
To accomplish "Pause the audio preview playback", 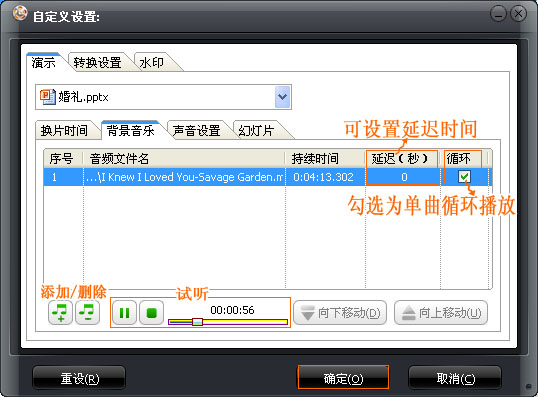I will pyautogui.click(x=124, y=313).
